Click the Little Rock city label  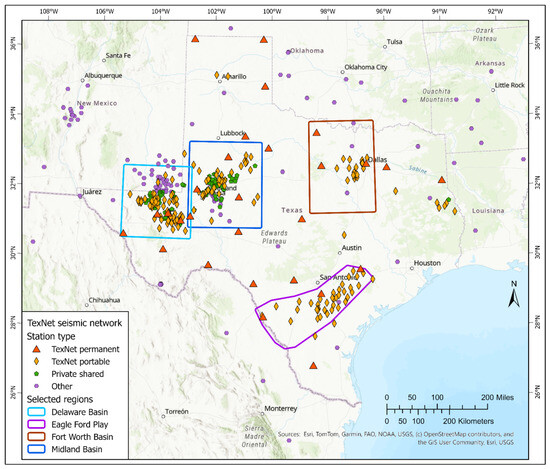coord(510,85)
